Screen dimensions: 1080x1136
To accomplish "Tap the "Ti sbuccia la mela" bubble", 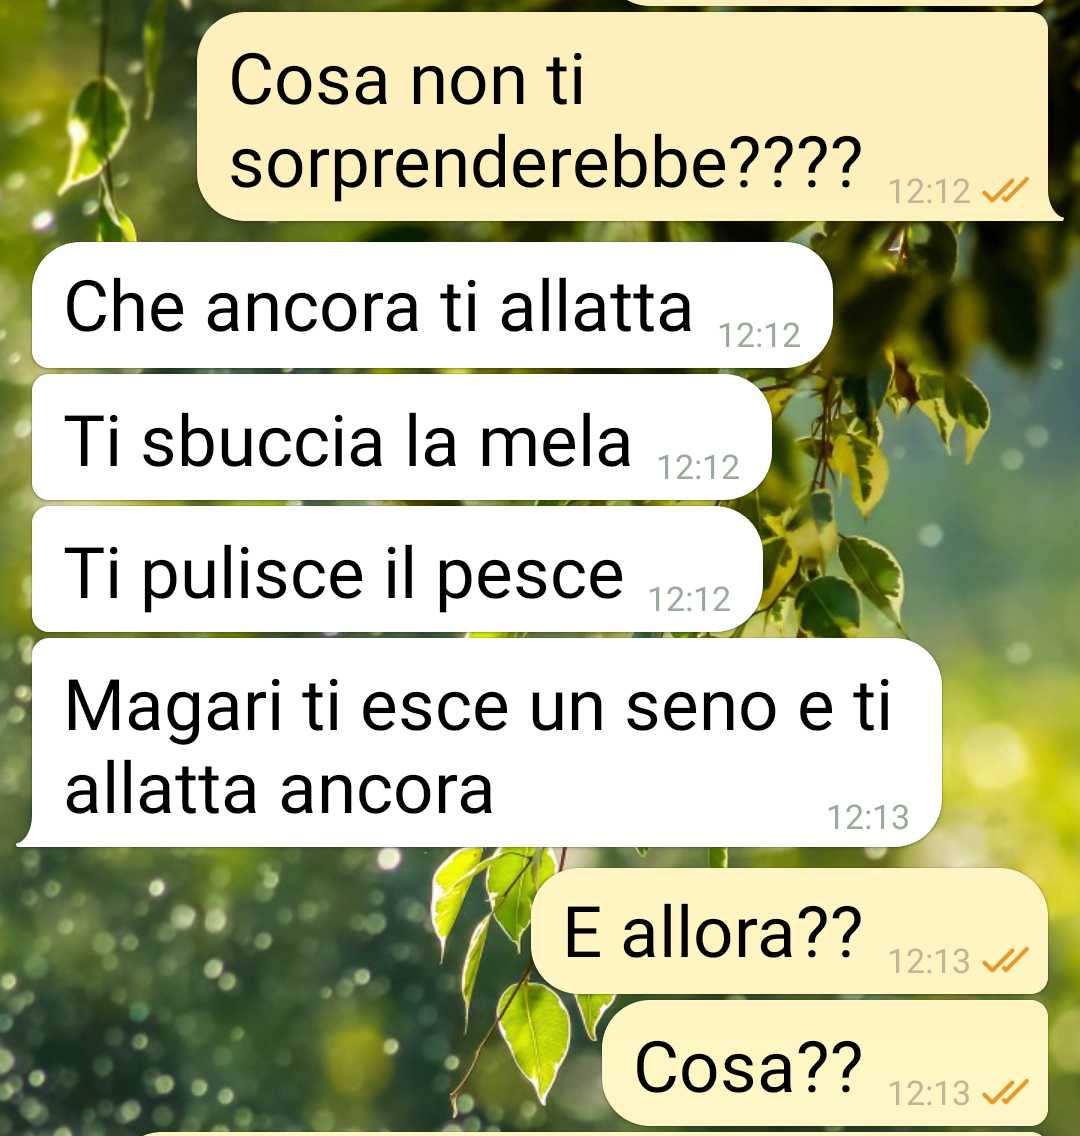I will click(x=402, y=438).
